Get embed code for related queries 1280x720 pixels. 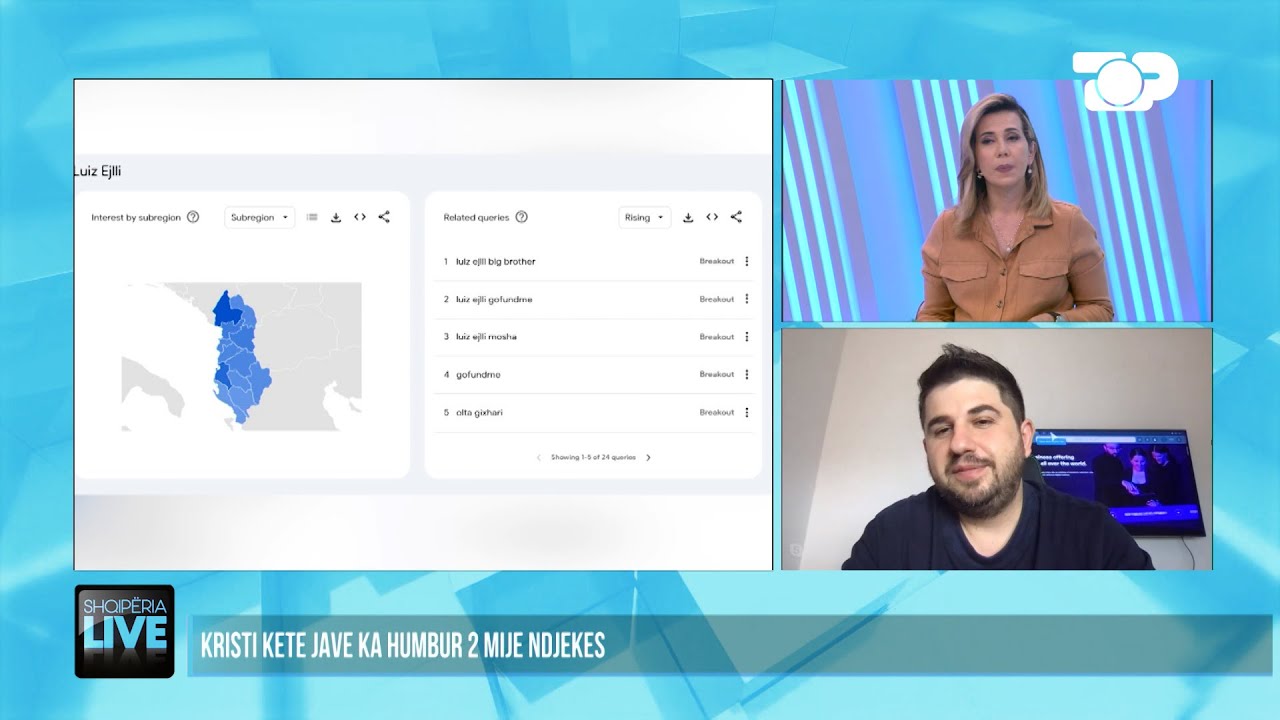[712, 217]
